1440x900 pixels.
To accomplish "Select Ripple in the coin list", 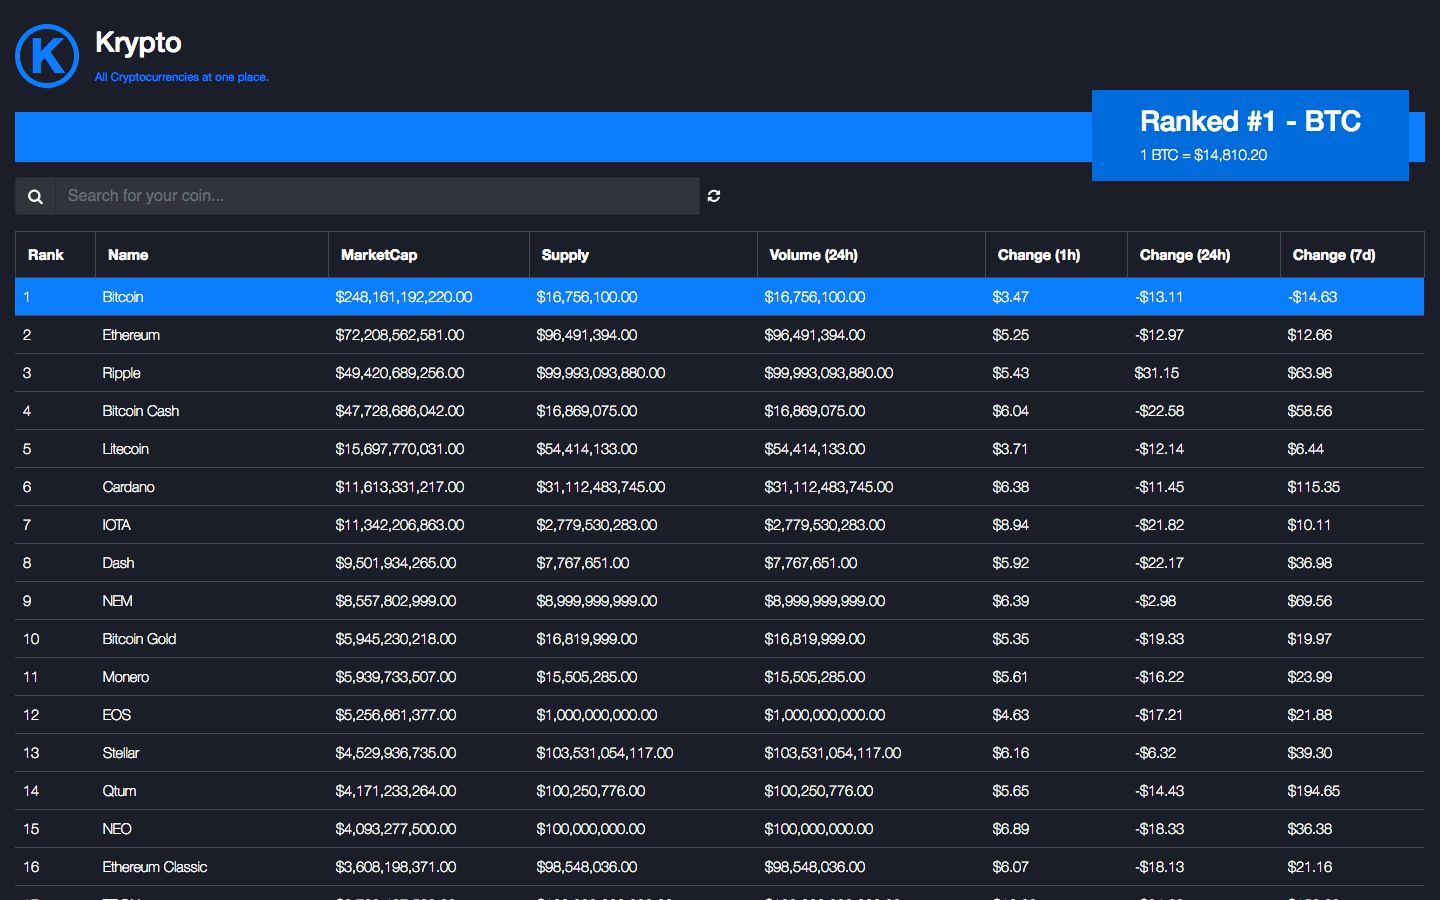I will point(121,373).
